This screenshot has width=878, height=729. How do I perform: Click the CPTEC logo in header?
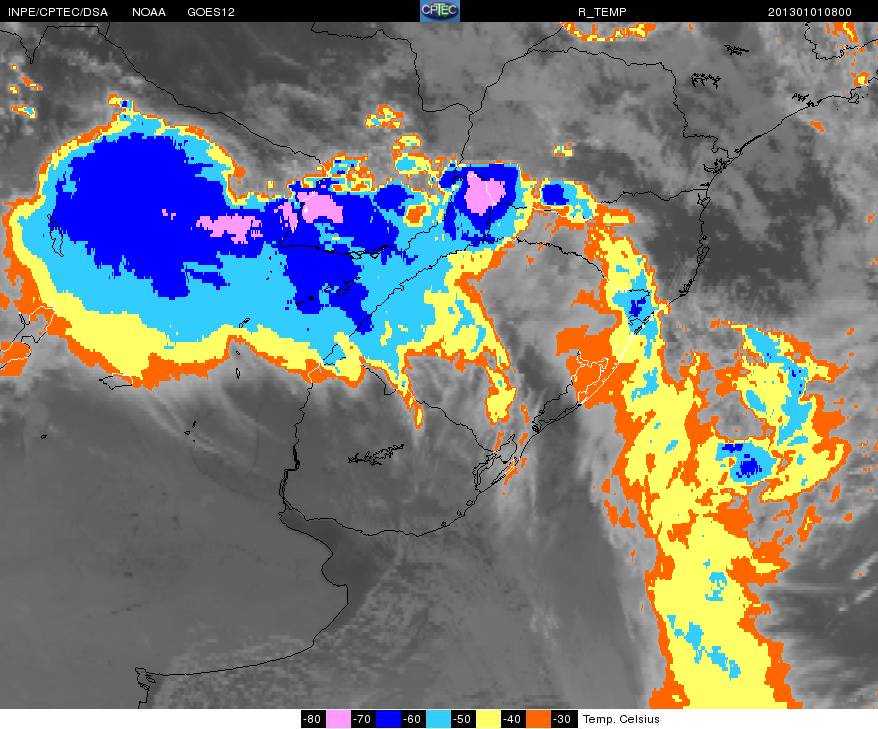coord(440,11)
